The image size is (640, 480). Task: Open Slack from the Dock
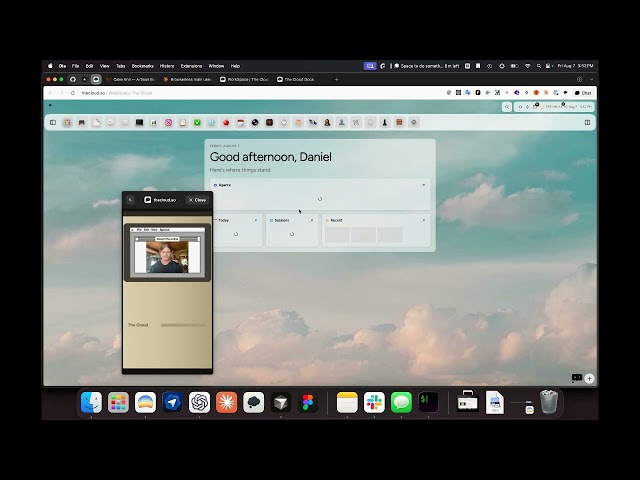pos(374,402)
